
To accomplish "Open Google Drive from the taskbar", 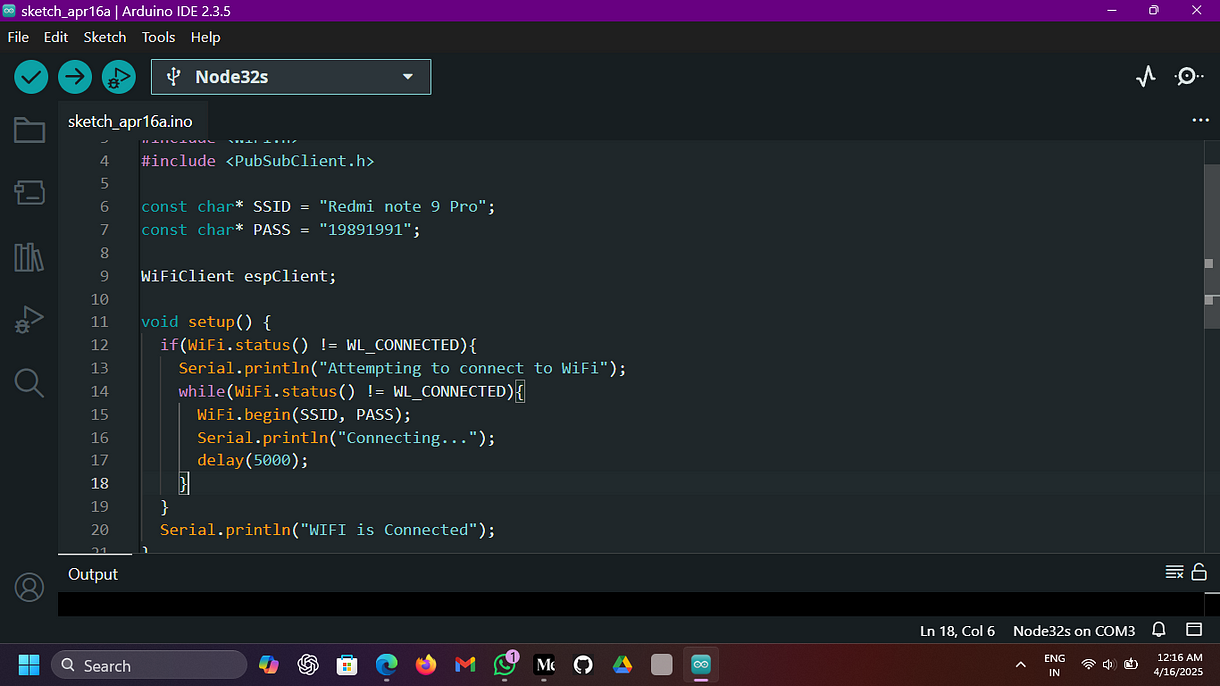I will click(622, 665).
